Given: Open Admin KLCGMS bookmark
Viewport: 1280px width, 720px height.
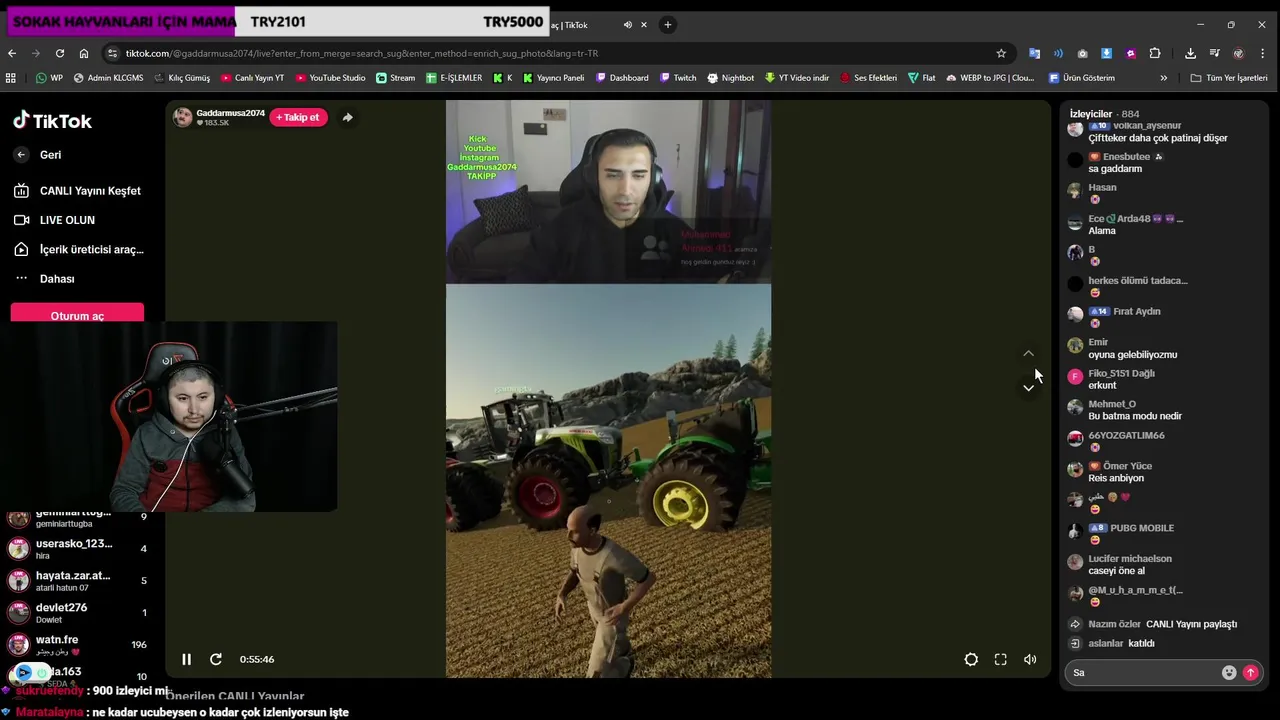Looking at the screenshot, I should click(108, 77).
